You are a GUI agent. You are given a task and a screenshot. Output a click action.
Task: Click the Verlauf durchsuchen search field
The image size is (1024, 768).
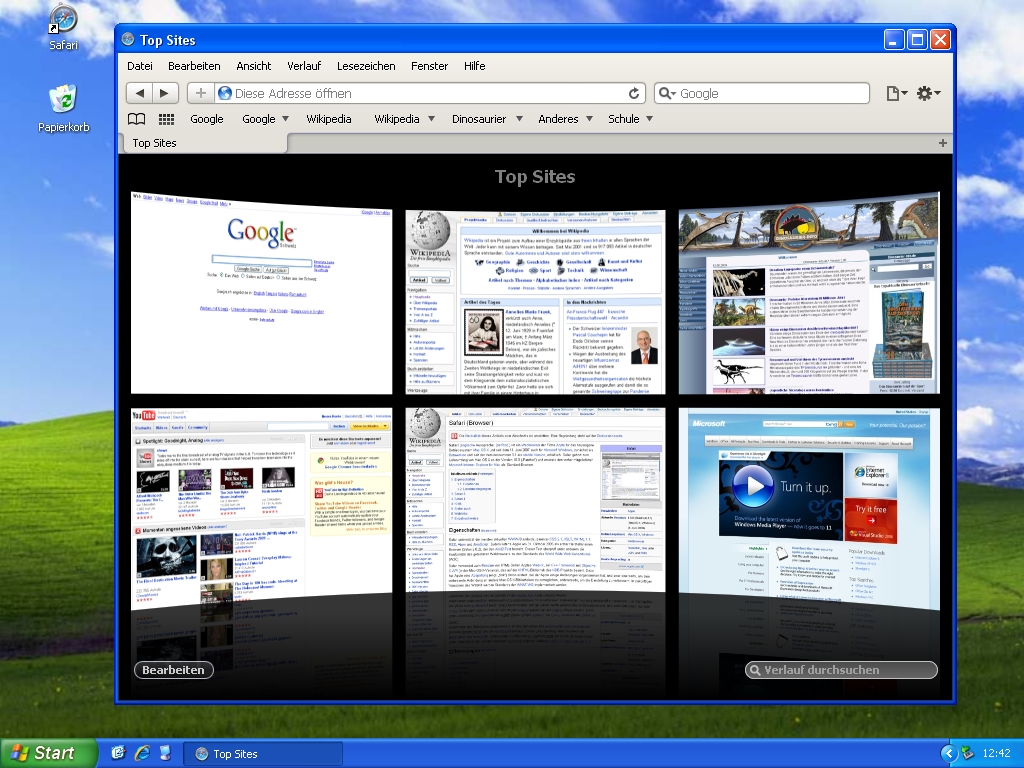841,669
